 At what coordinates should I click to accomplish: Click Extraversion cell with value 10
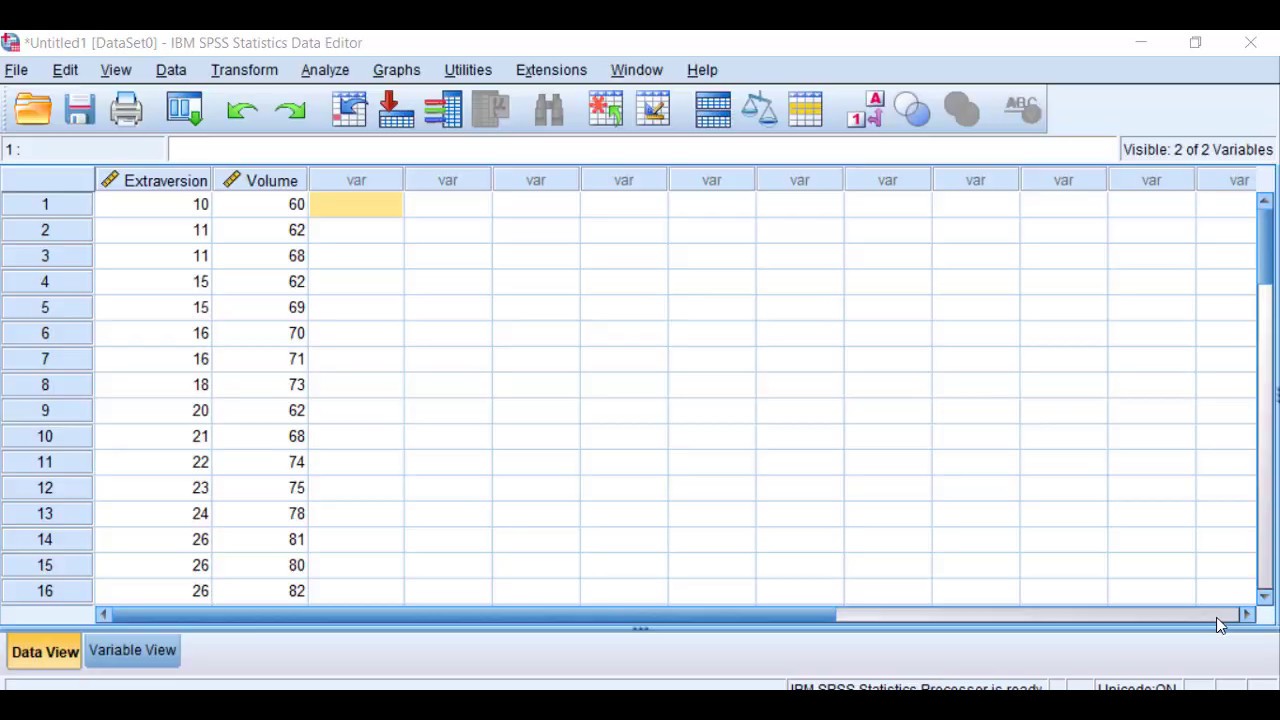(154, 204)
